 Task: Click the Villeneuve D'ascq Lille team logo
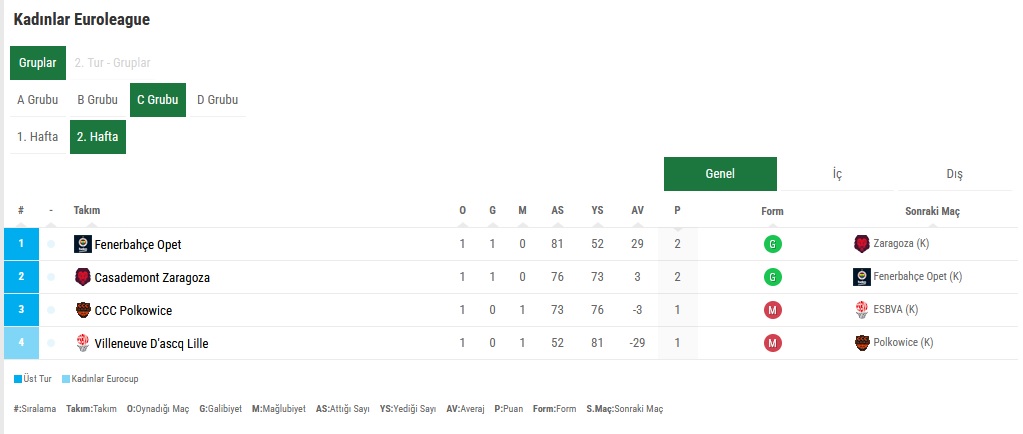83,343
